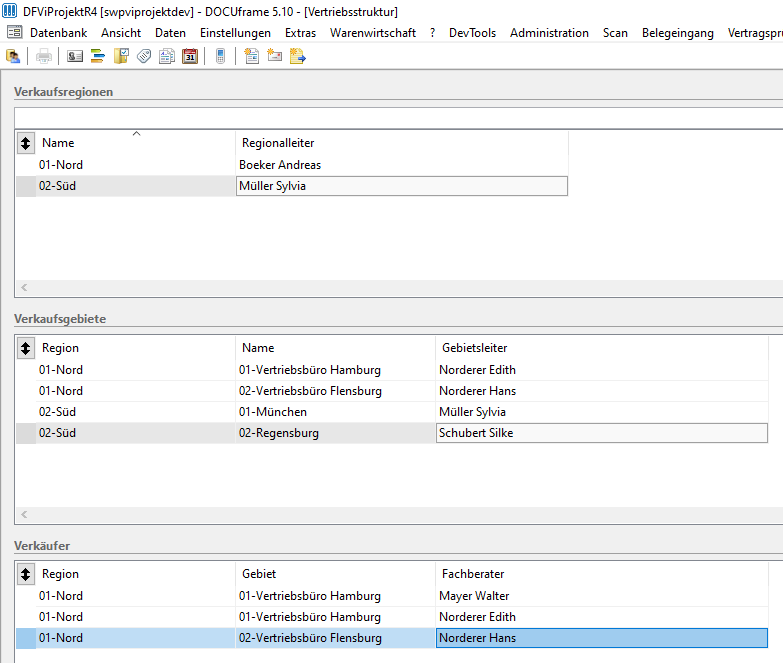Click left scroll arrow under Verkaufsregionen table

tap(24, 287)
